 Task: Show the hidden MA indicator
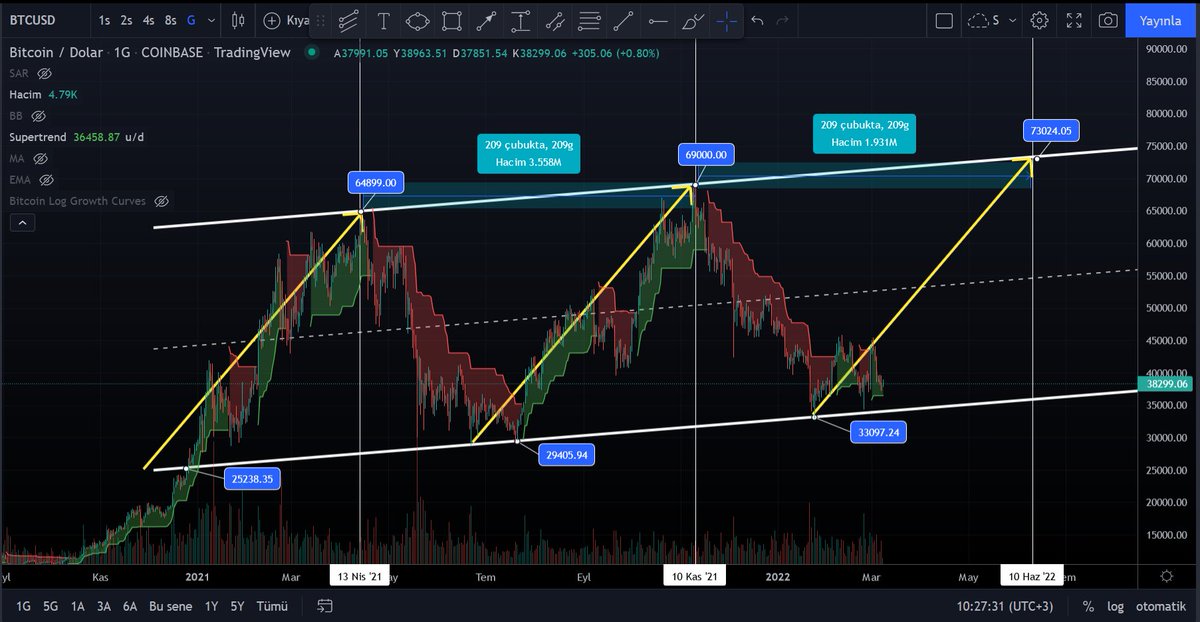(x=41, y=159)
